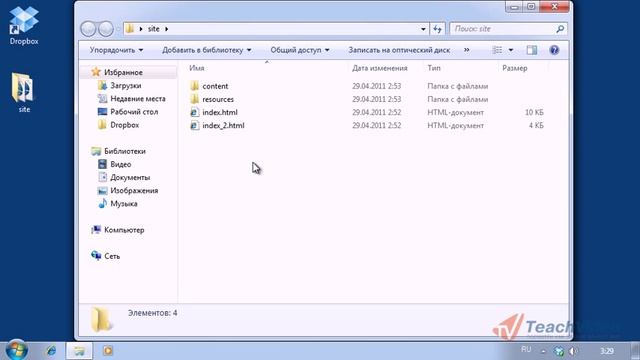Open the media player taskbar icon

108,351
